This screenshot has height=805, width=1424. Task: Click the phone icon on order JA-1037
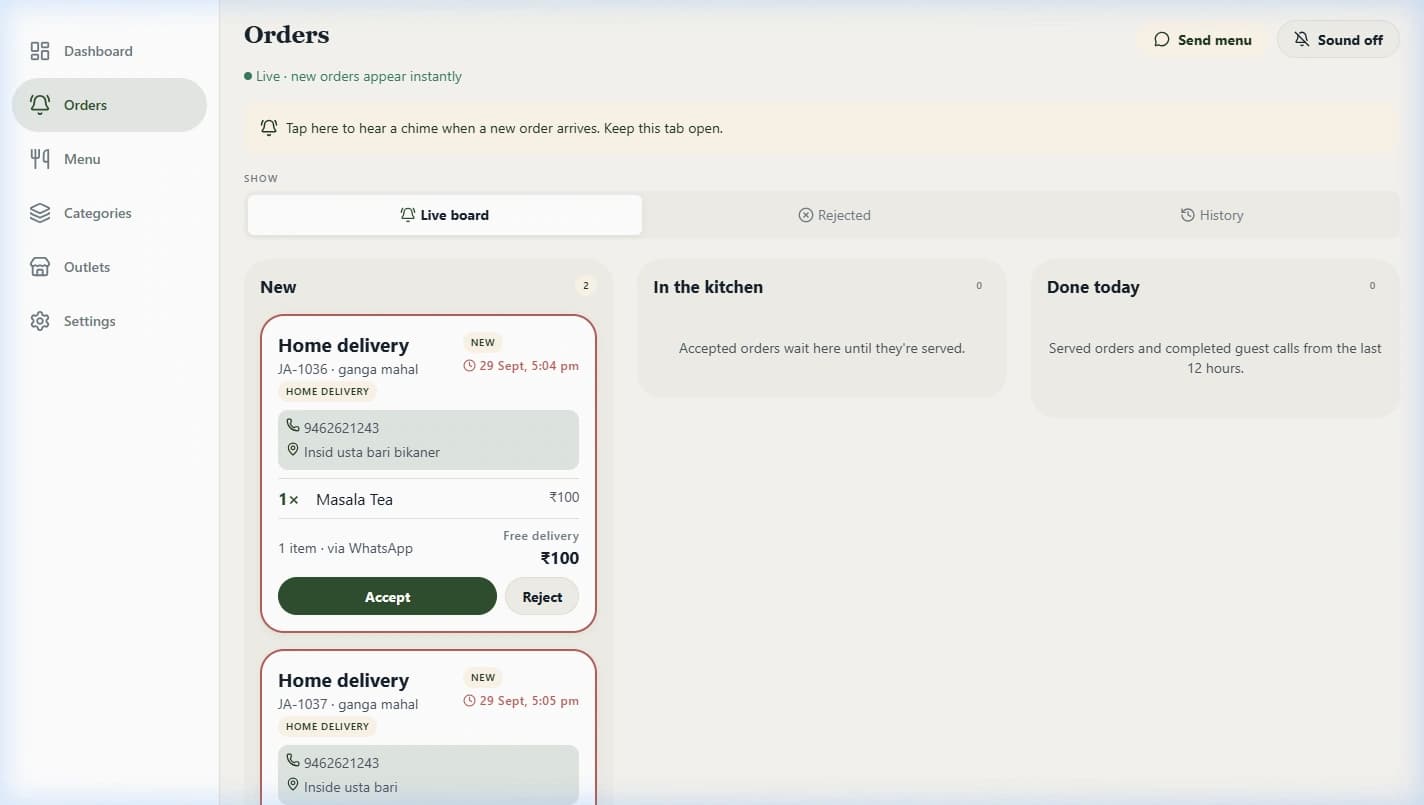pos(293,761)
